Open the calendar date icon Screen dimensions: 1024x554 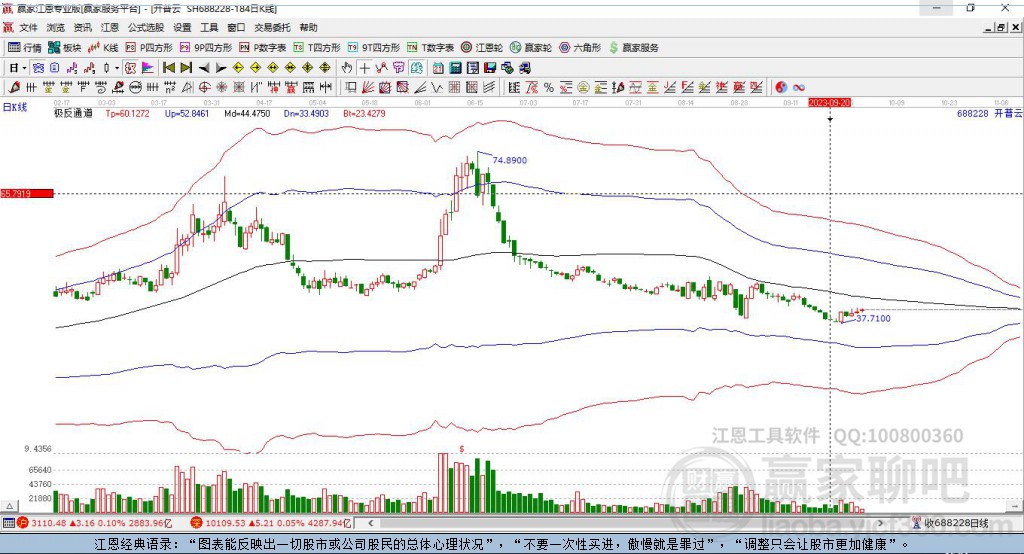pyautogui.click(x=438, y=68)
